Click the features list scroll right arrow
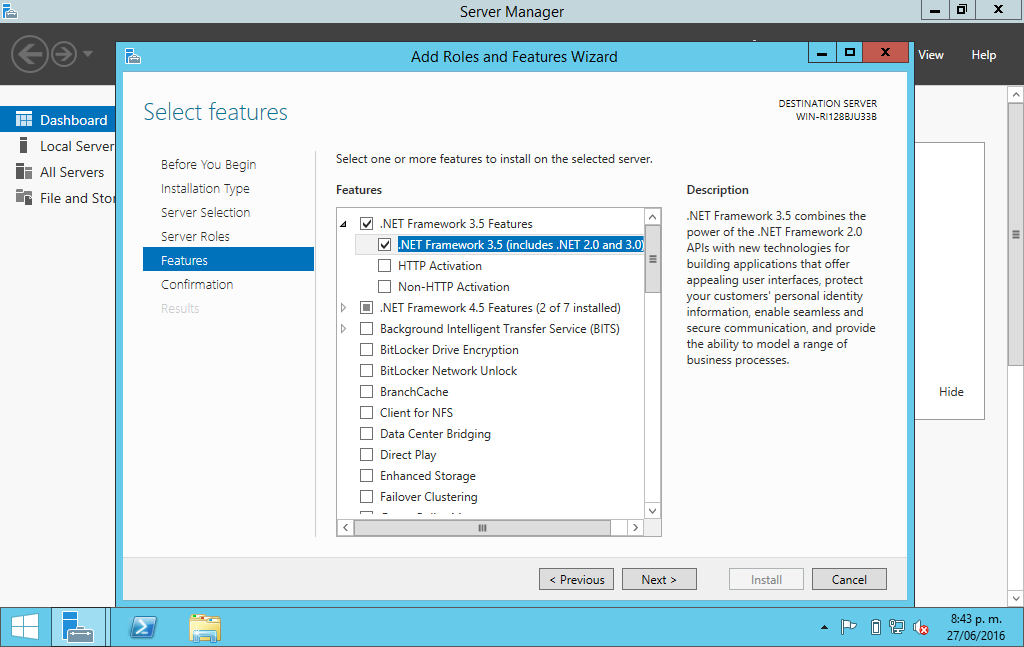Viewport: 1024px width, 647px height. [x=635, y=528]
